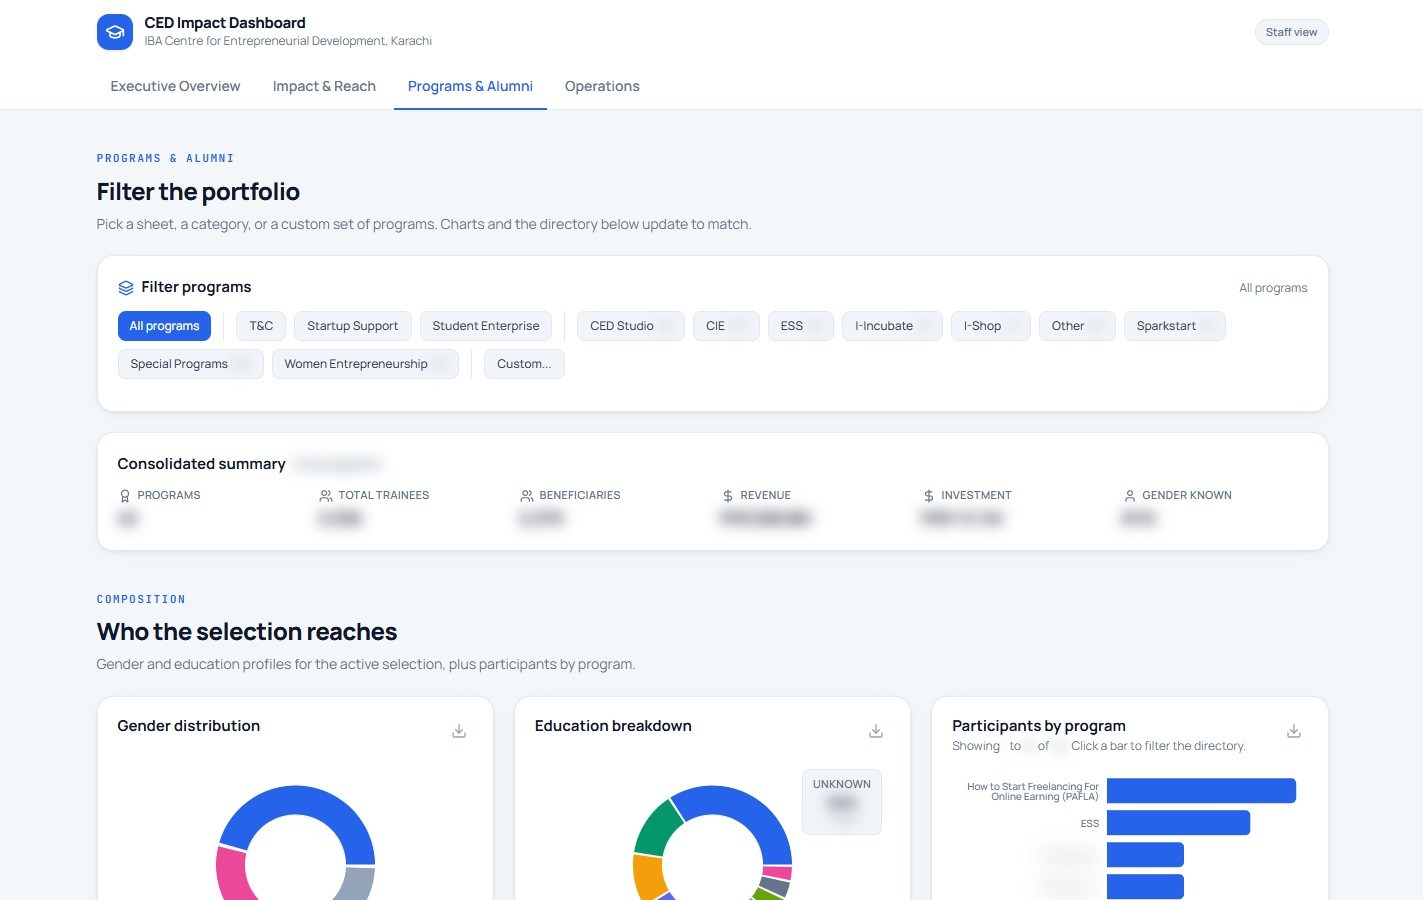
Task: Select the Special Programs chip
Action: [191, 364]
